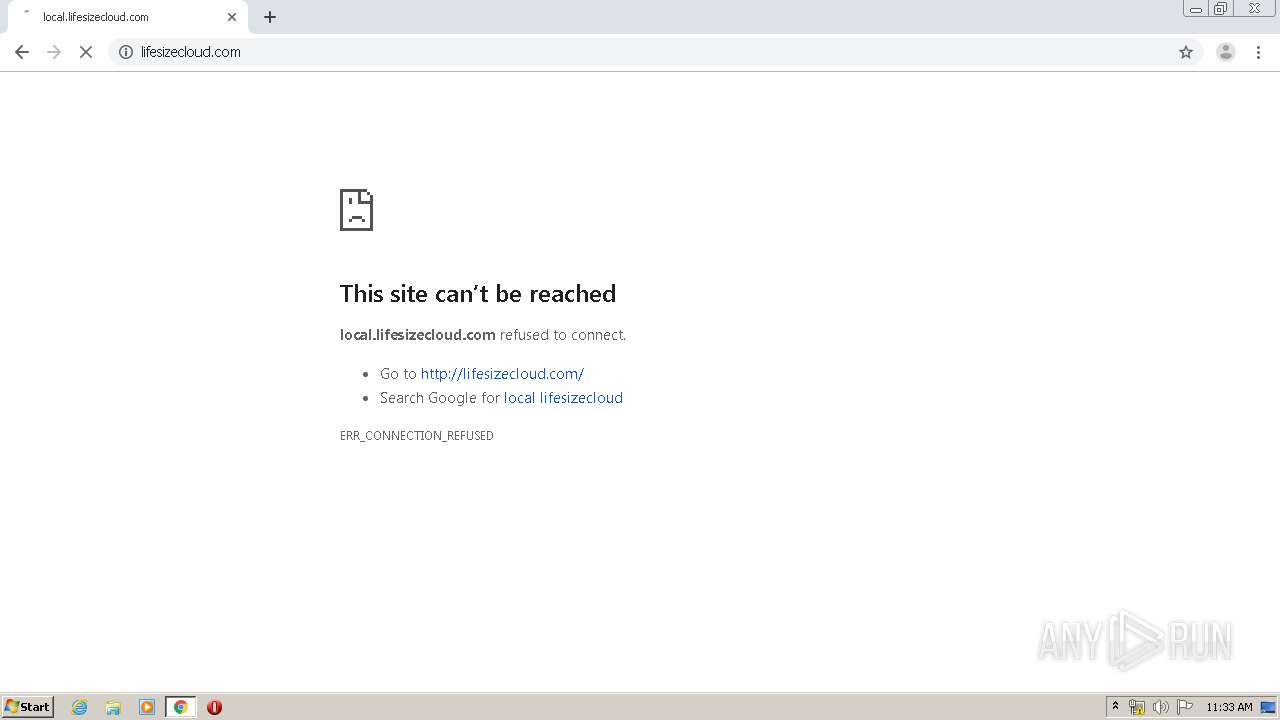Switch to the Chrome taskbar button
The image size is (1280, 720).
180,707
